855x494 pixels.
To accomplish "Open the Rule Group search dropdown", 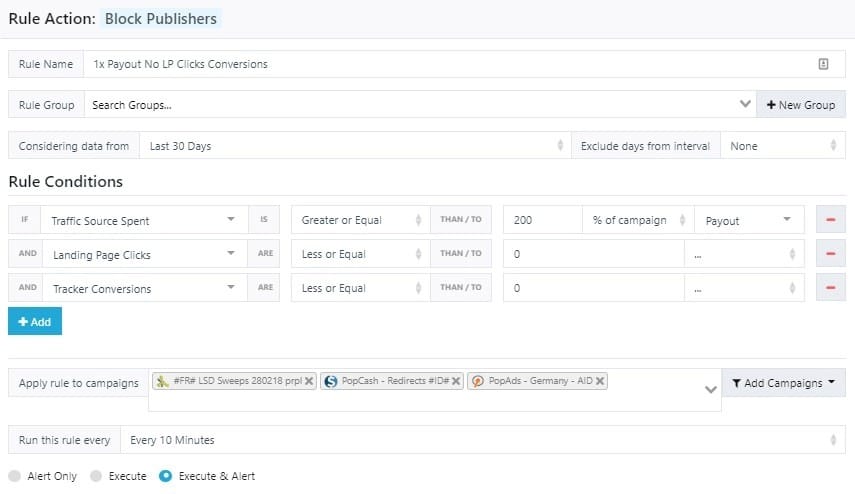I will pos(420,105).
